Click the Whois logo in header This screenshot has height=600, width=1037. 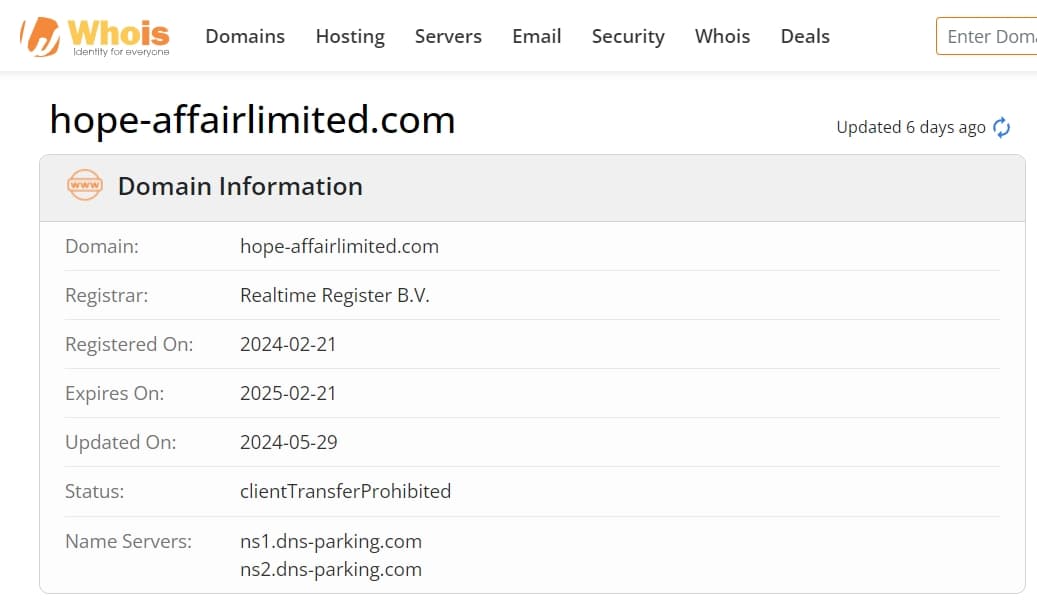click(95, 37)
